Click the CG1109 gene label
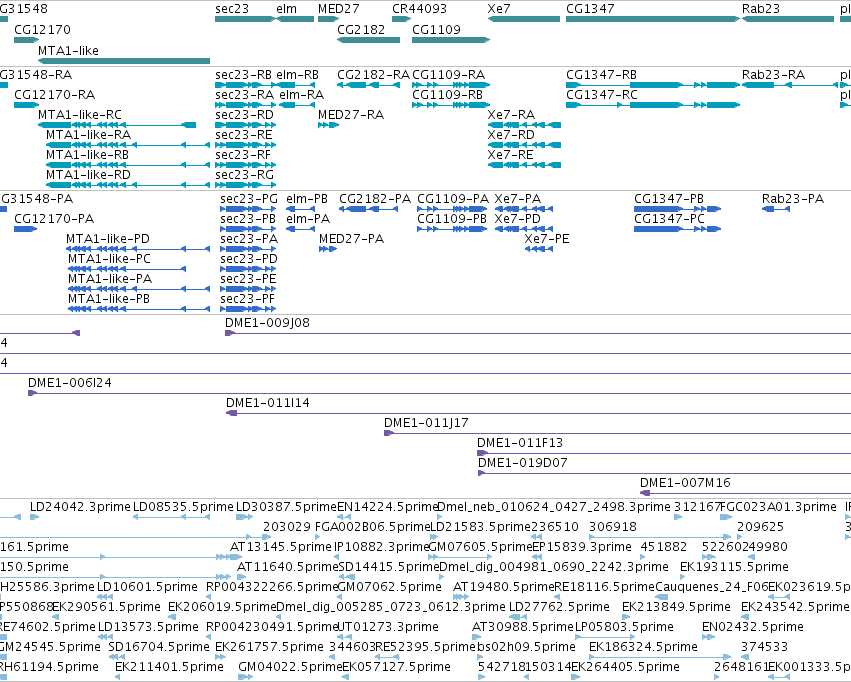Screen dimensions: 851x682 tap(436, 29)
